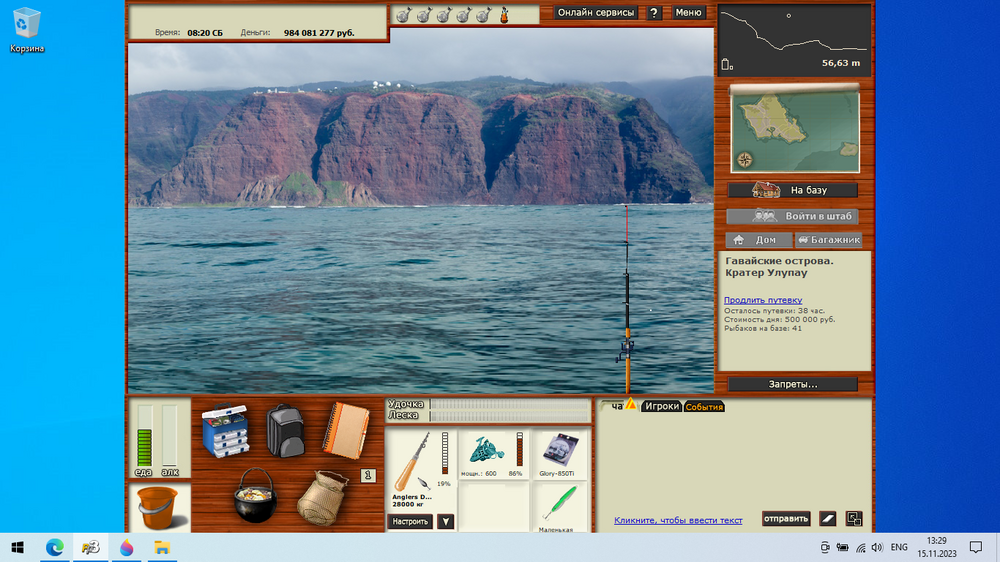Viewport: 1000px width, 562px height.
Task: Click the Леска tension bar
Action: [510, 415]
